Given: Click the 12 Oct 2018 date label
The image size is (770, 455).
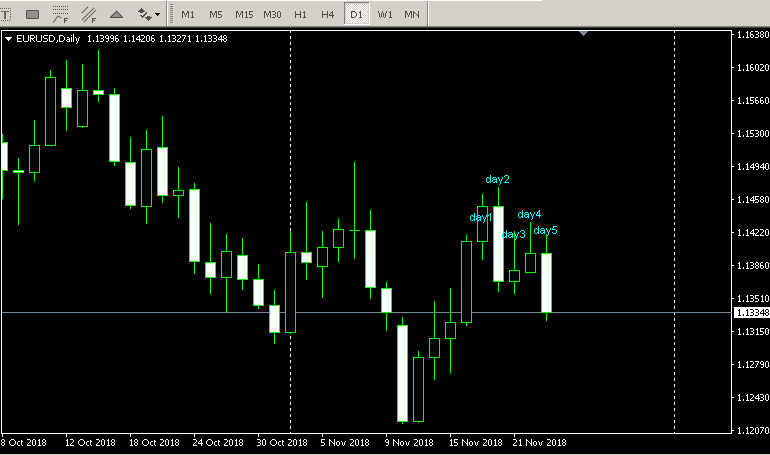Looking at the screenshot, I should click(x=90, y=443).
